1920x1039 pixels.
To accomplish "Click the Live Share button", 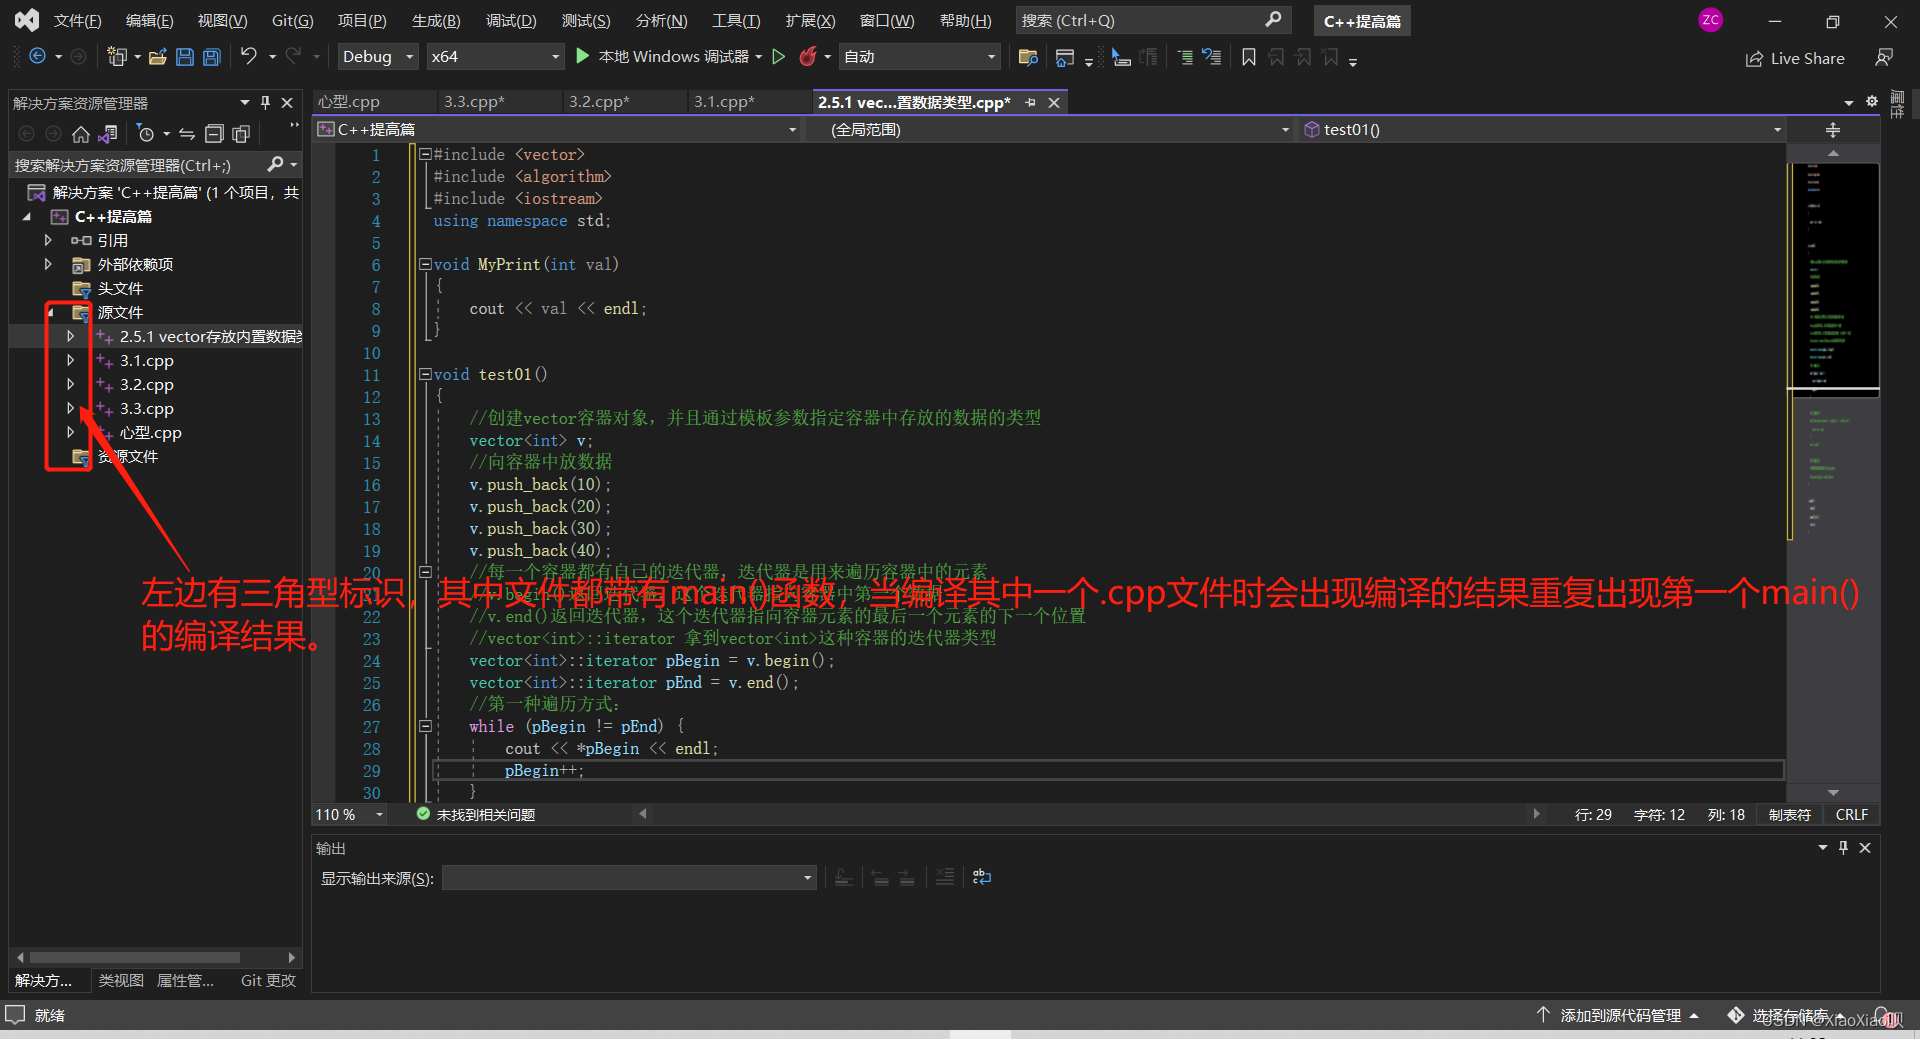I will click(1795, 57).
